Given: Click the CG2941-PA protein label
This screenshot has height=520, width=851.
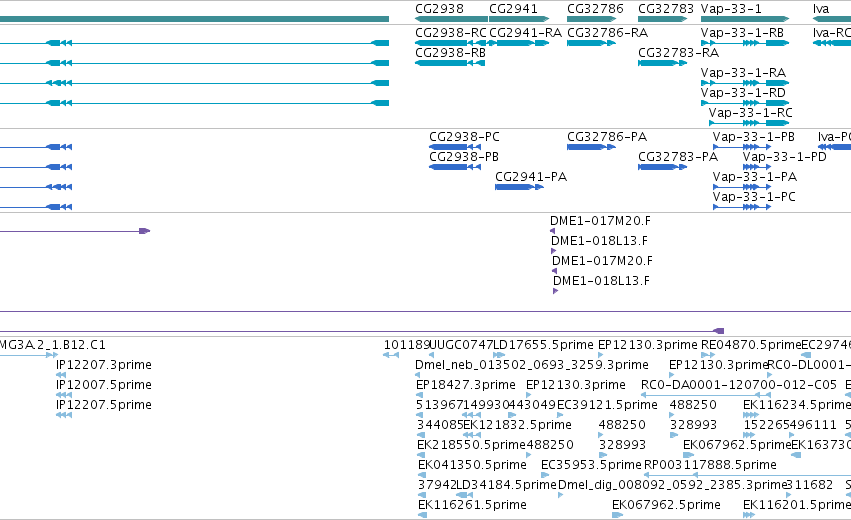Looking at the screenshot, I should click(531, 177).
